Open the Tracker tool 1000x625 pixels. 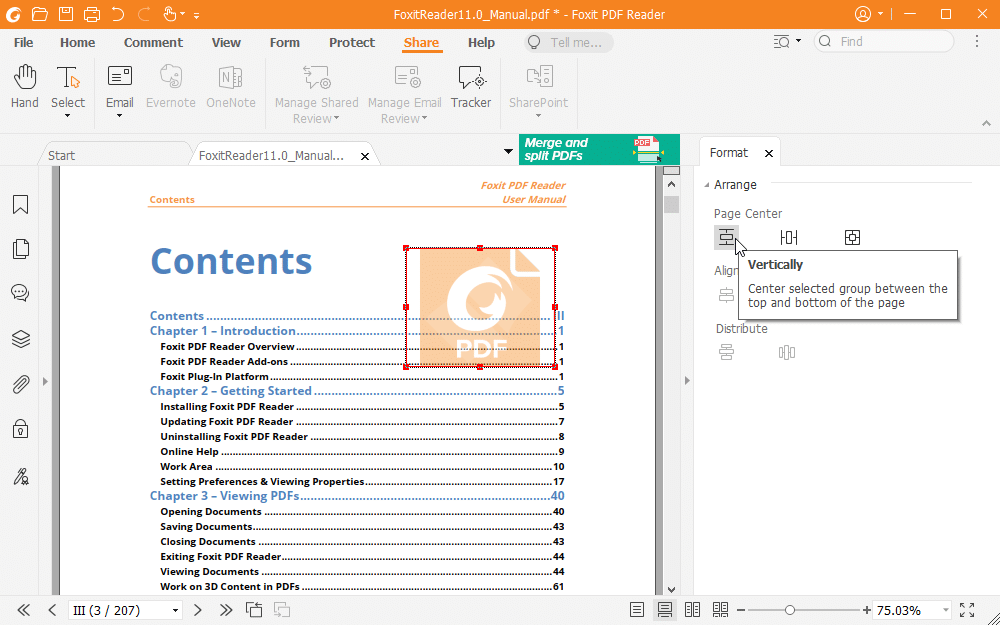471,88
